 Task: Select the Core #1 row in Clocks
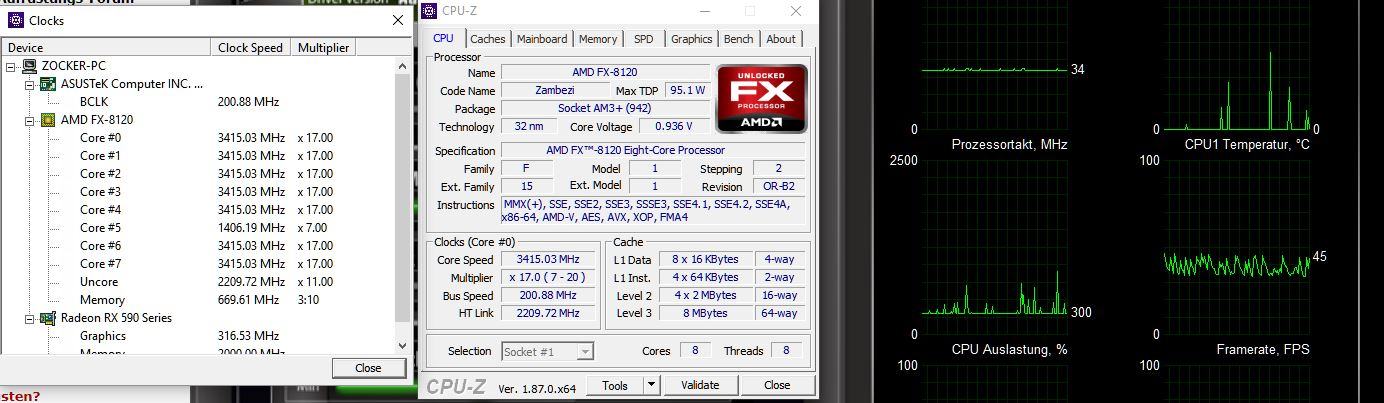pos(198,156)
